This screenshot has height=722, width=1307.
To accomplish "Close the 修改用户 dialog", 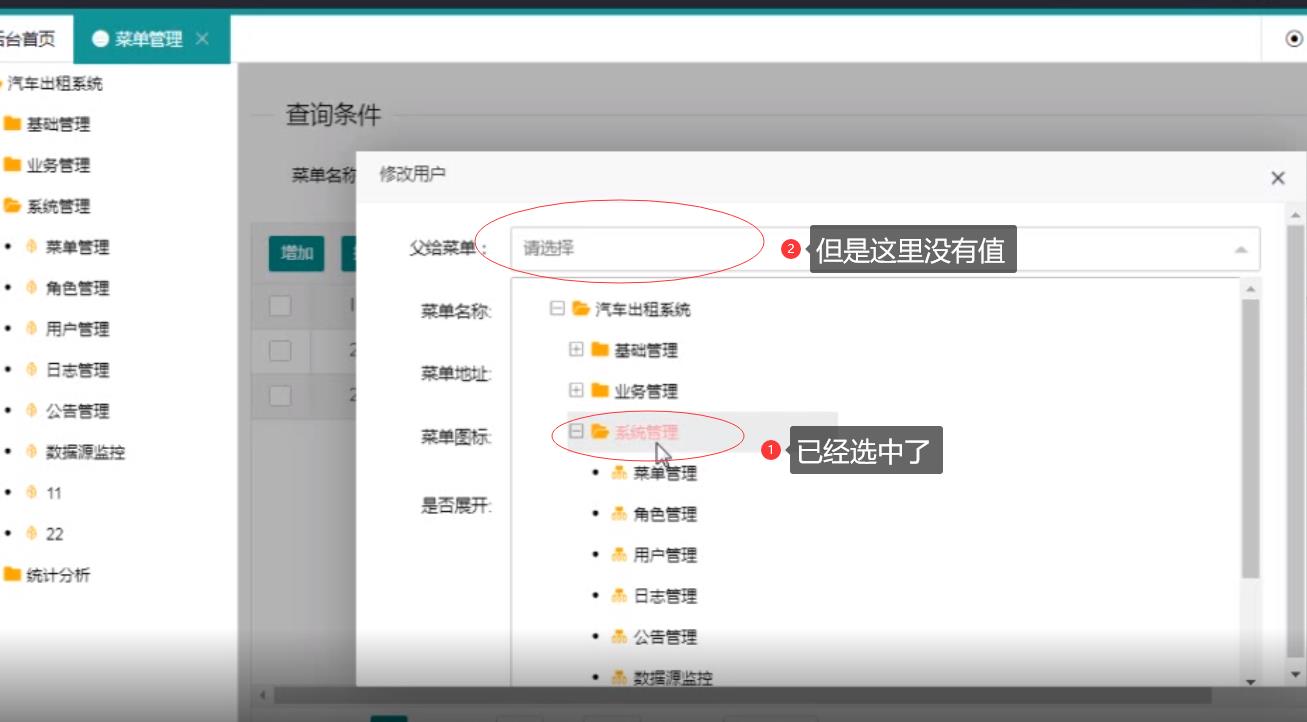I will pyautogui.click(x=1278, y=178).
